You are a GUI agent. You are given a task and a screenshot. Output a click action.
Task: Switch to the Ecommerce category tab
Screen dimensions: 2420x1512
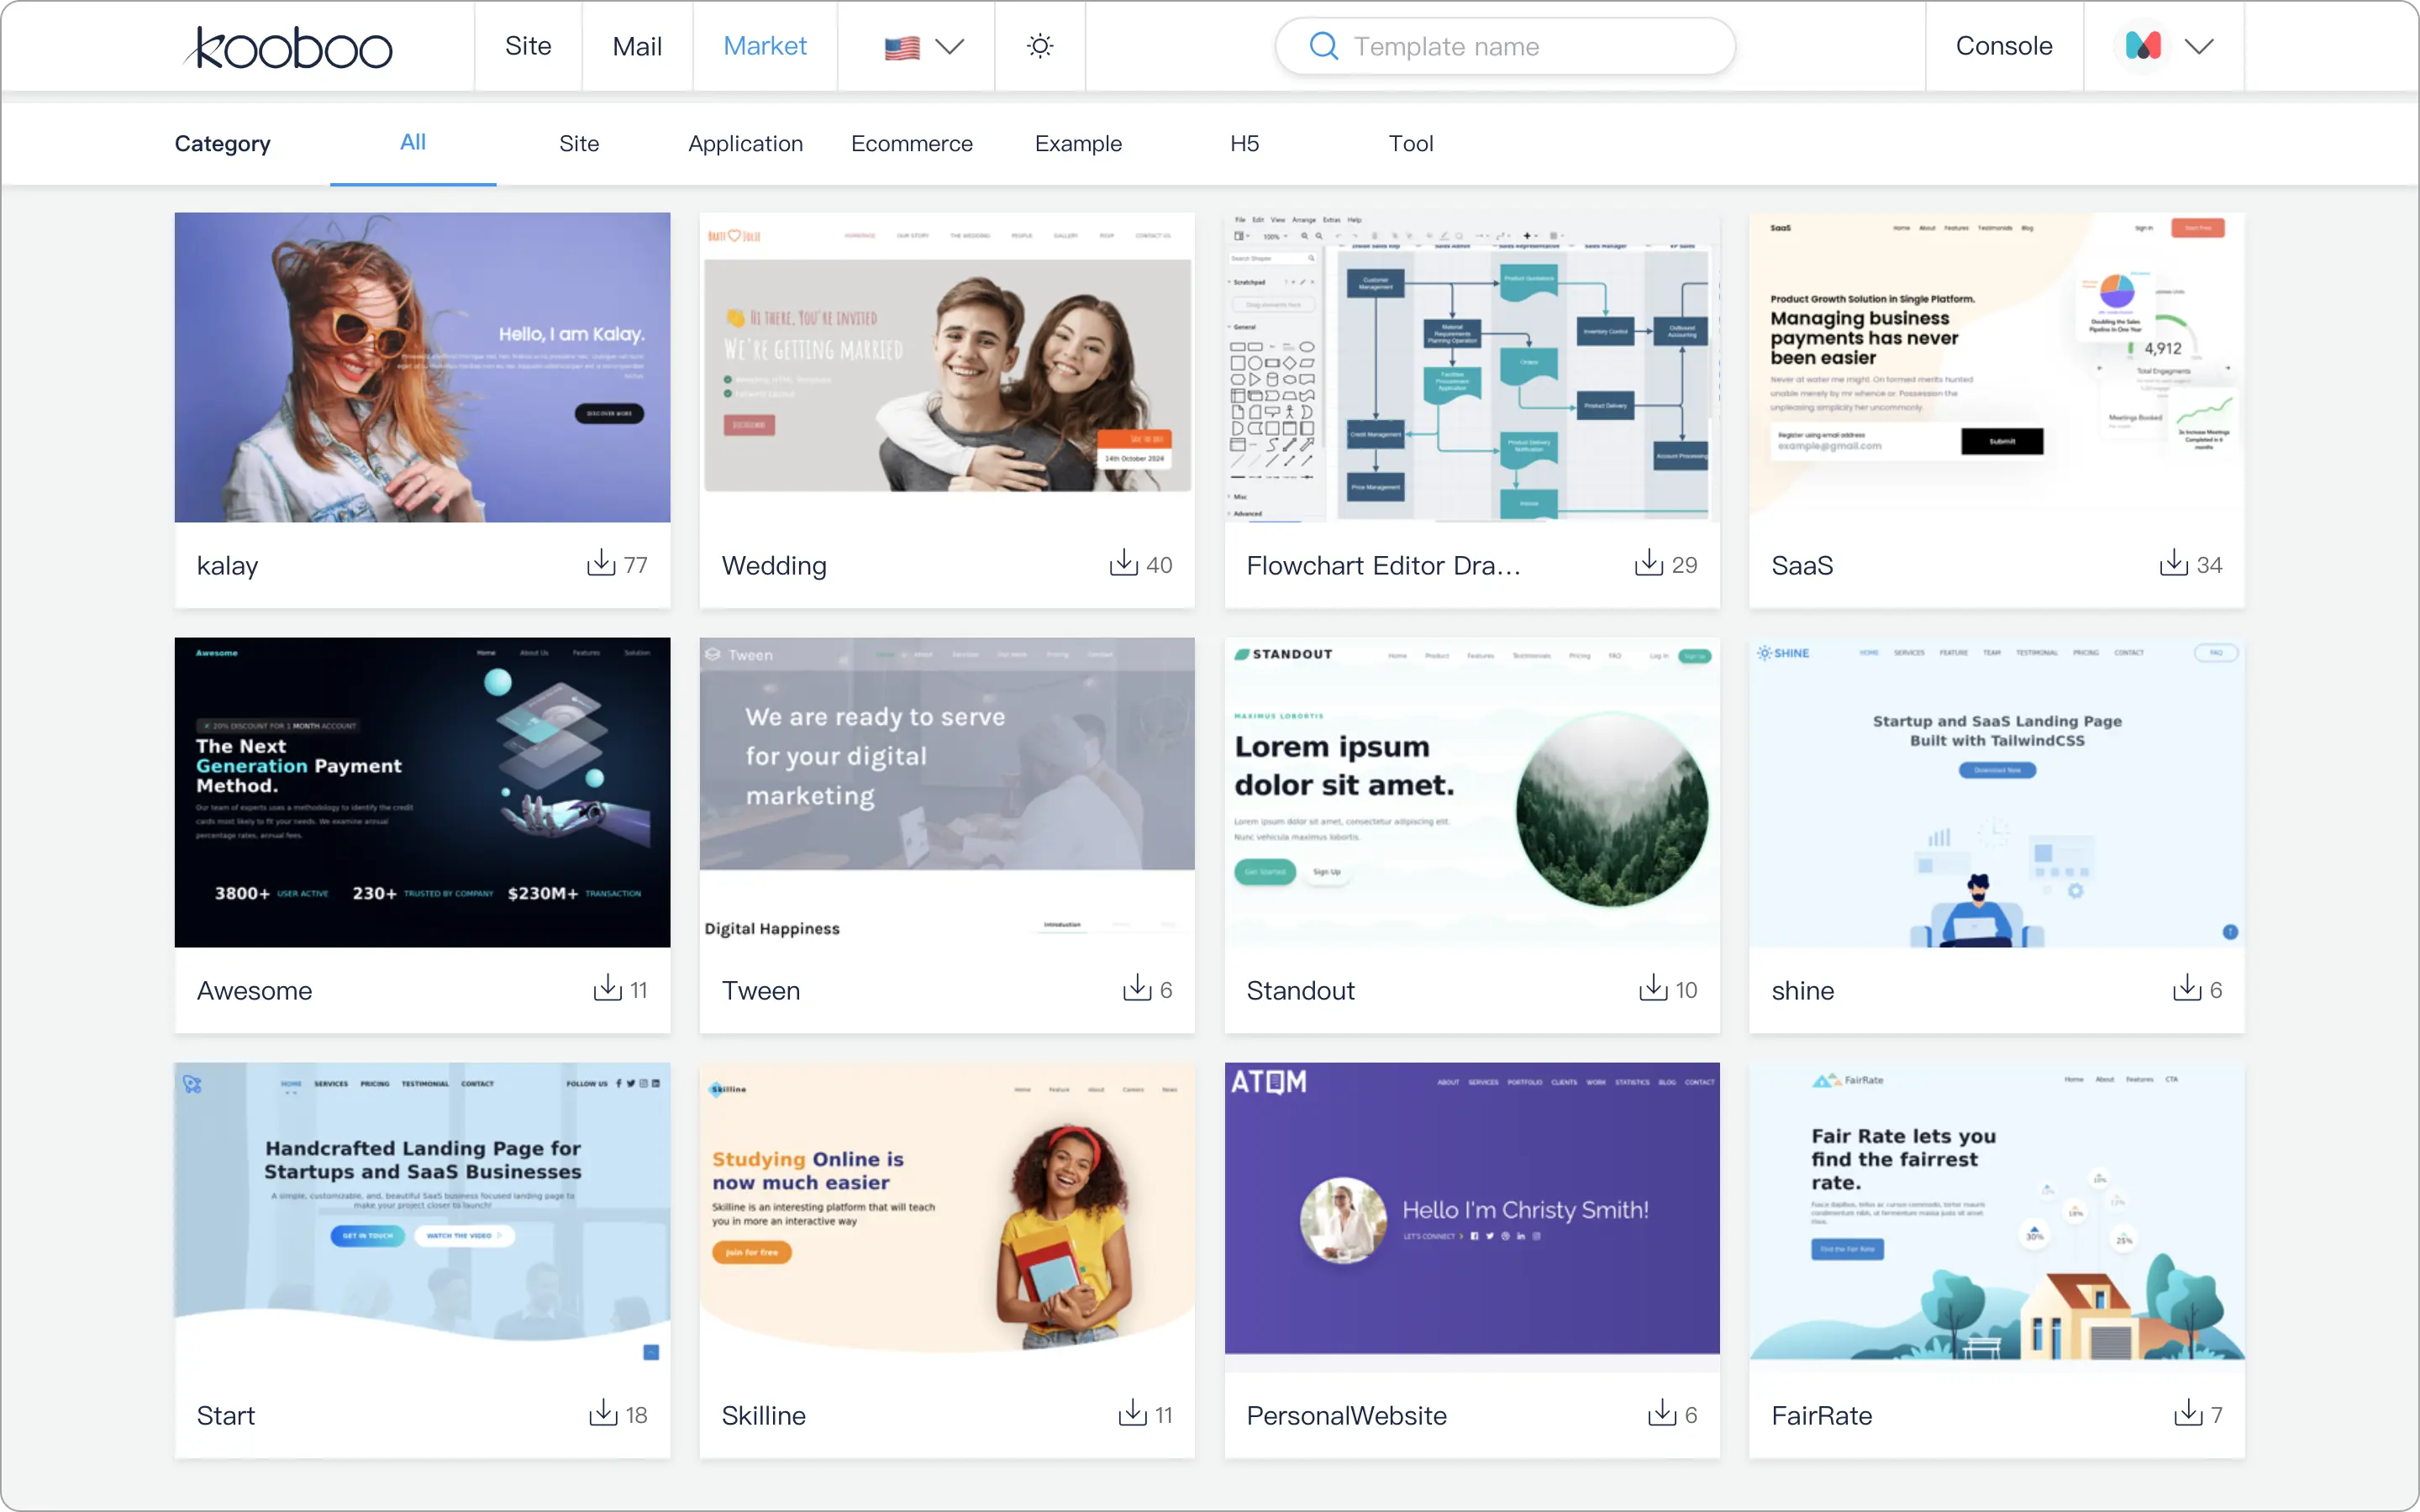coord(911,143)
